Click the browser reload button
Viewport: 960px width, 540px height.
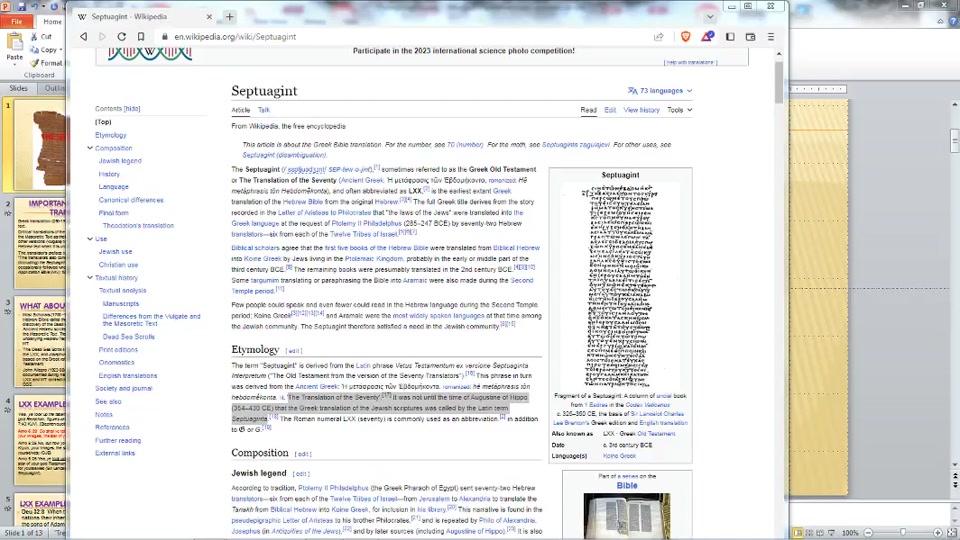pos(122,37)
